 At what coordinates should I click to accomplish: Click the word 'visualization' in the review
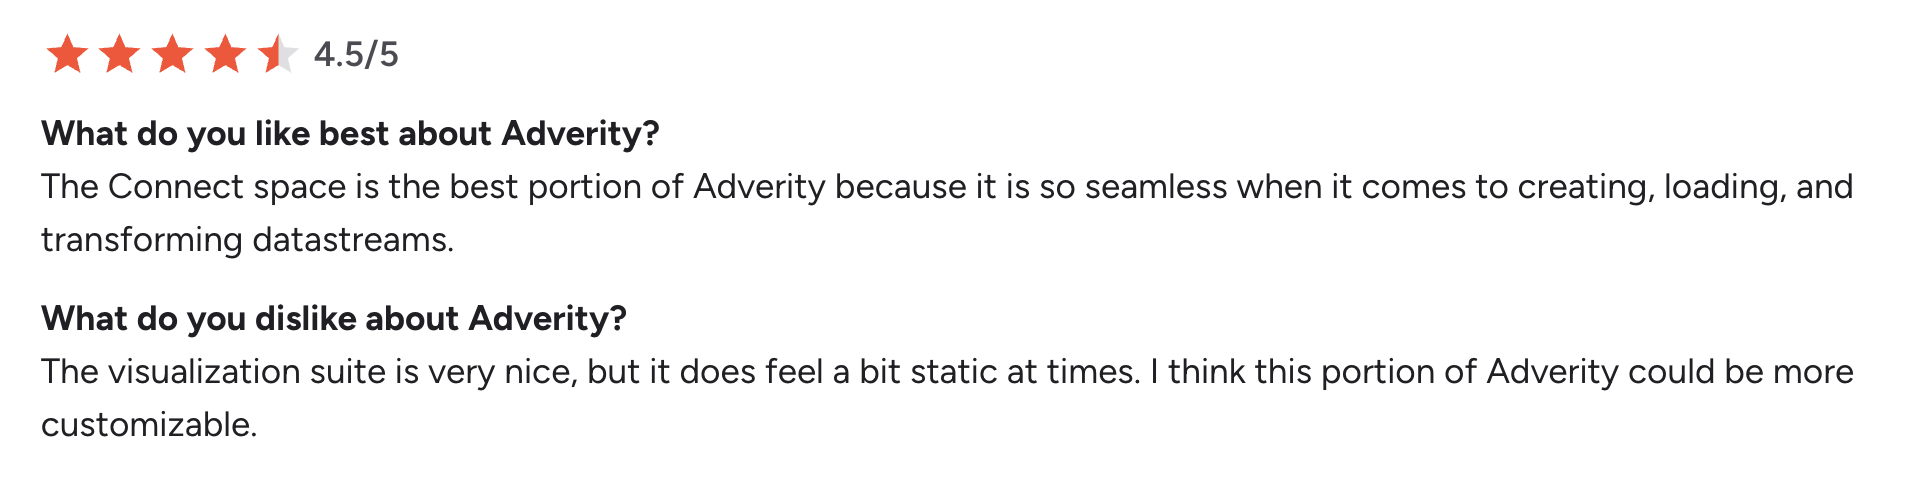[x=203, y=372]
